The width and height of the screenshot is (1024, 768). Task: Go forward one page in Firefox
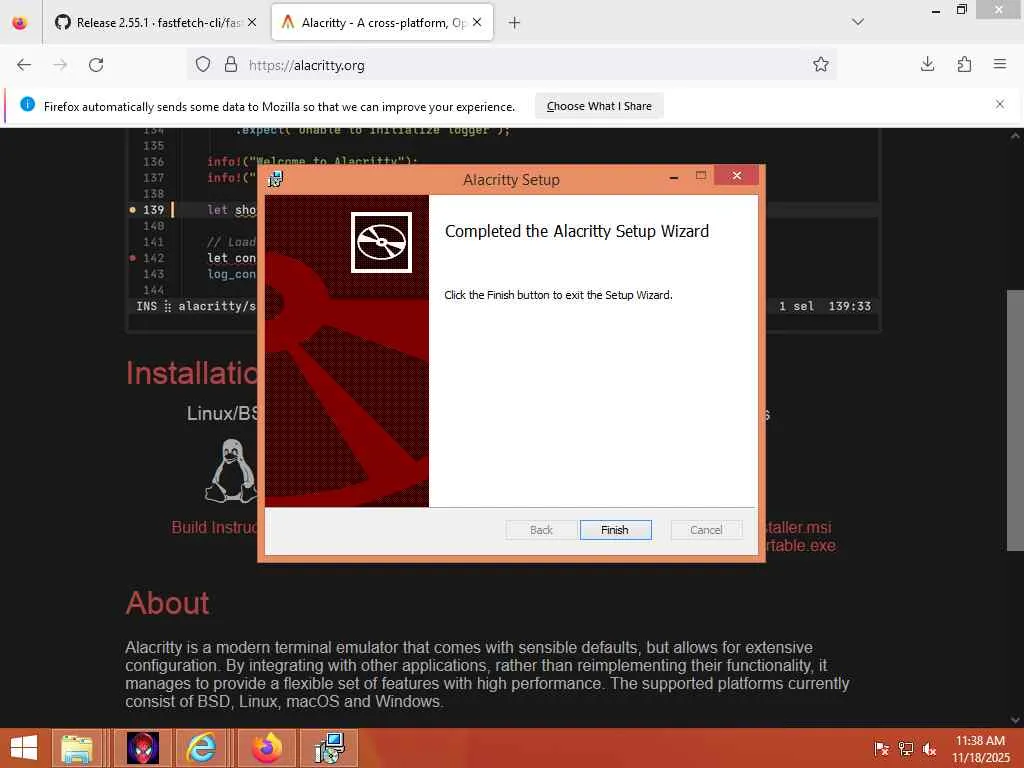click(60, 65)
